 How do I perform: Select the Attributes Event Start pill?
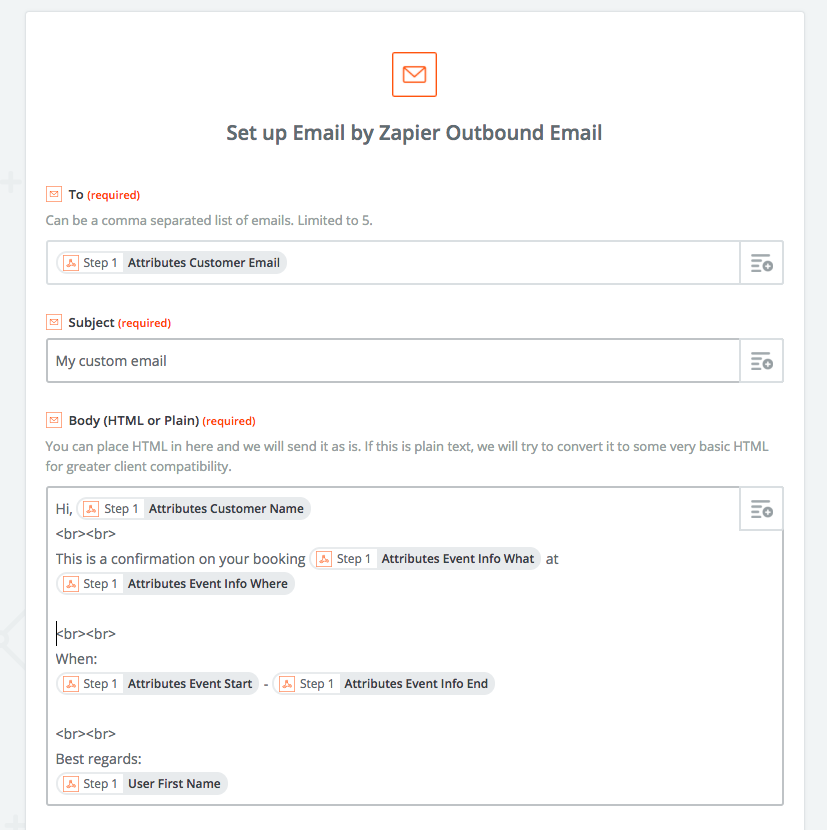pyautogui.click(x=157, y=683)
